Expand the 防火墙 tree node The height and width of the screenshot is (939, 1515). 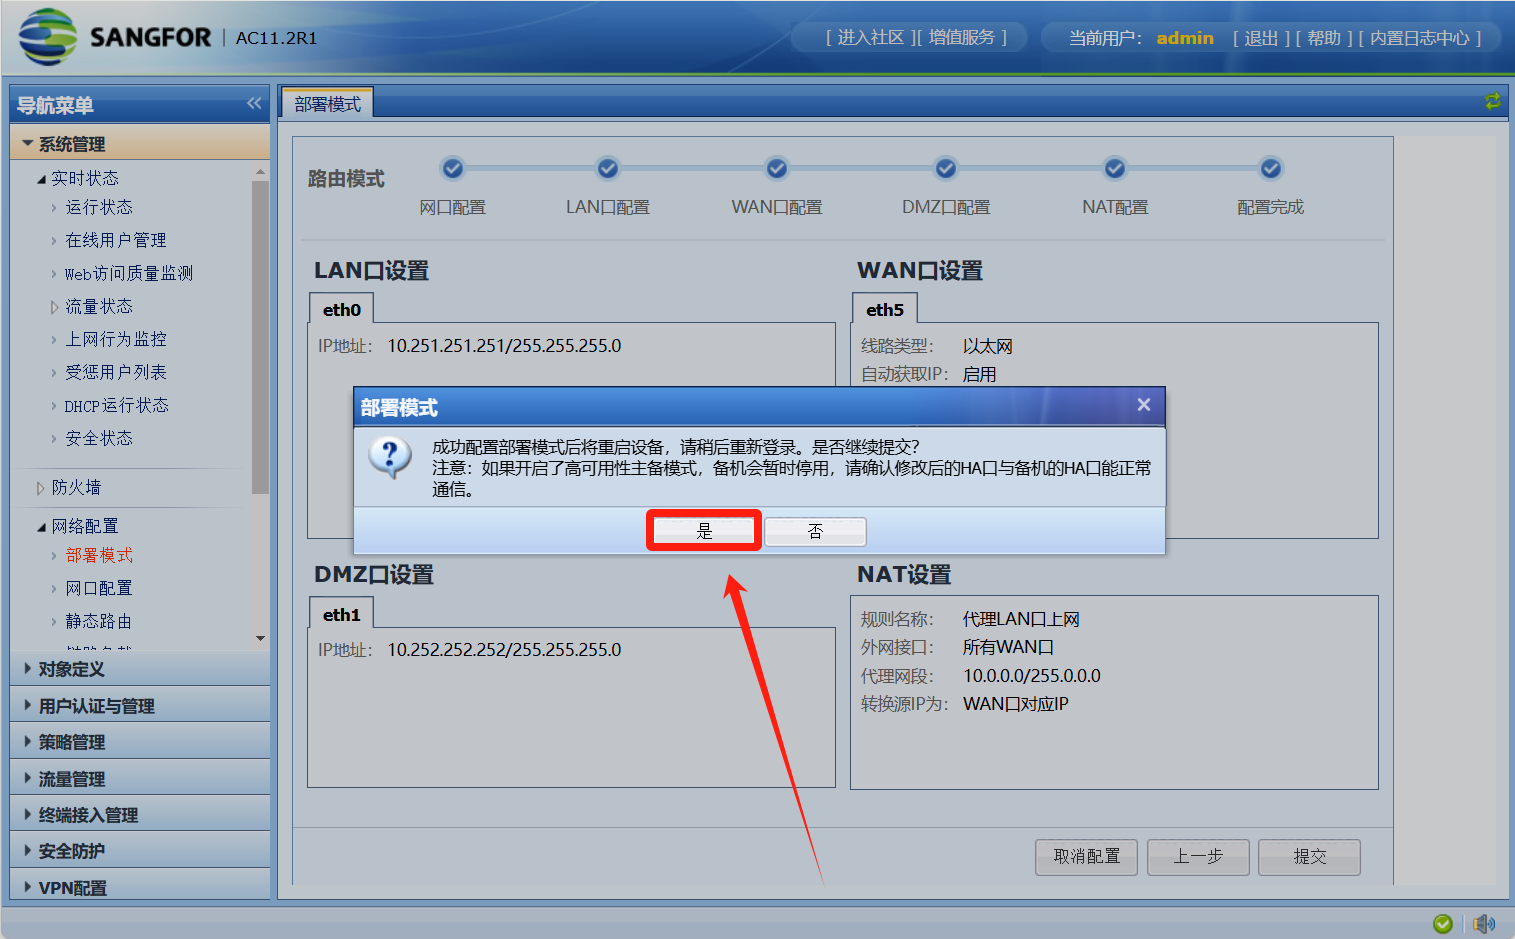[76, 487]
